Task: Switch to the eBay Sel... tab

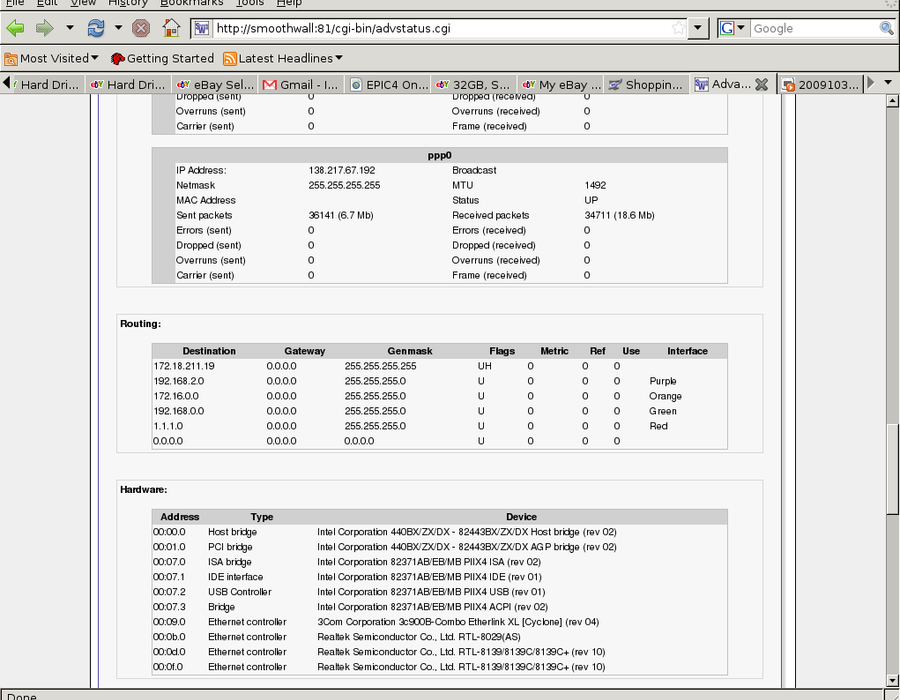Action: click(216, 84)
